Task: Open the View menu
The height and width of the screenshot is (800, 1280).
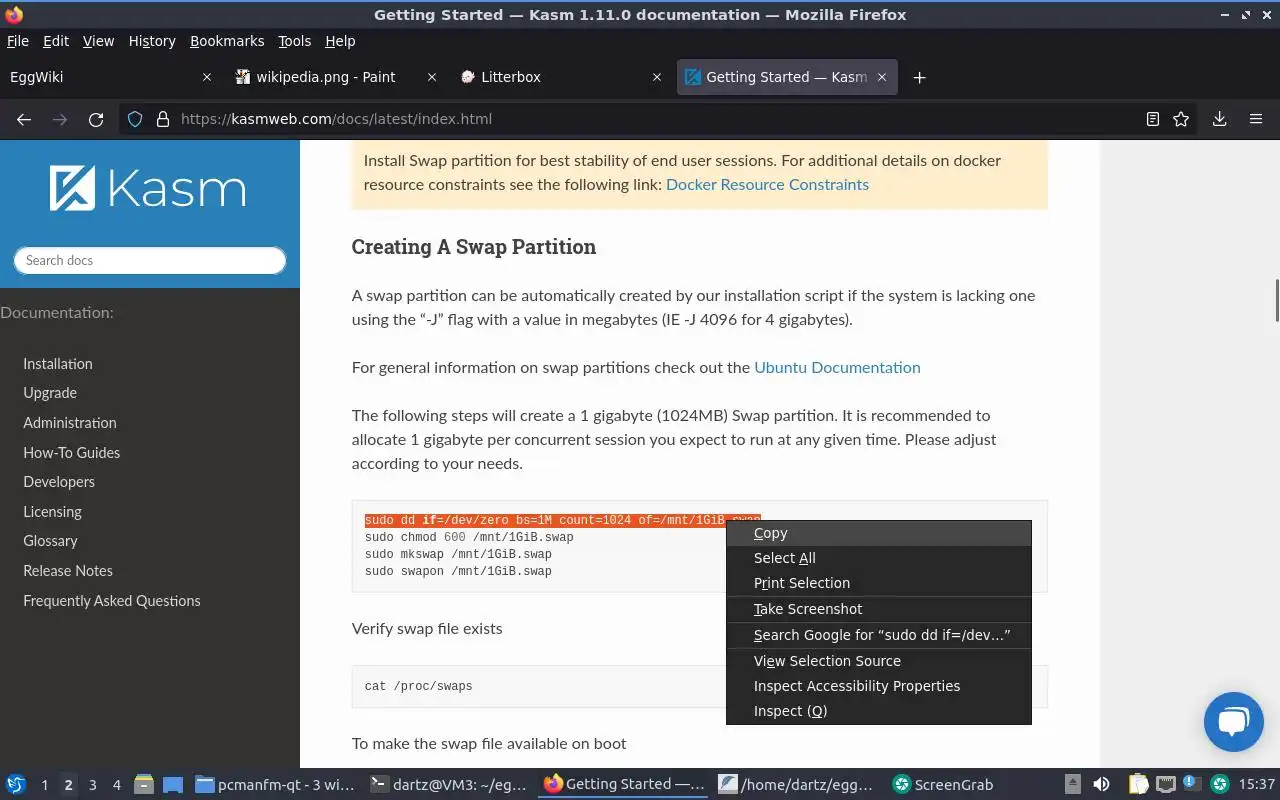Action: [x=98, y=41]
